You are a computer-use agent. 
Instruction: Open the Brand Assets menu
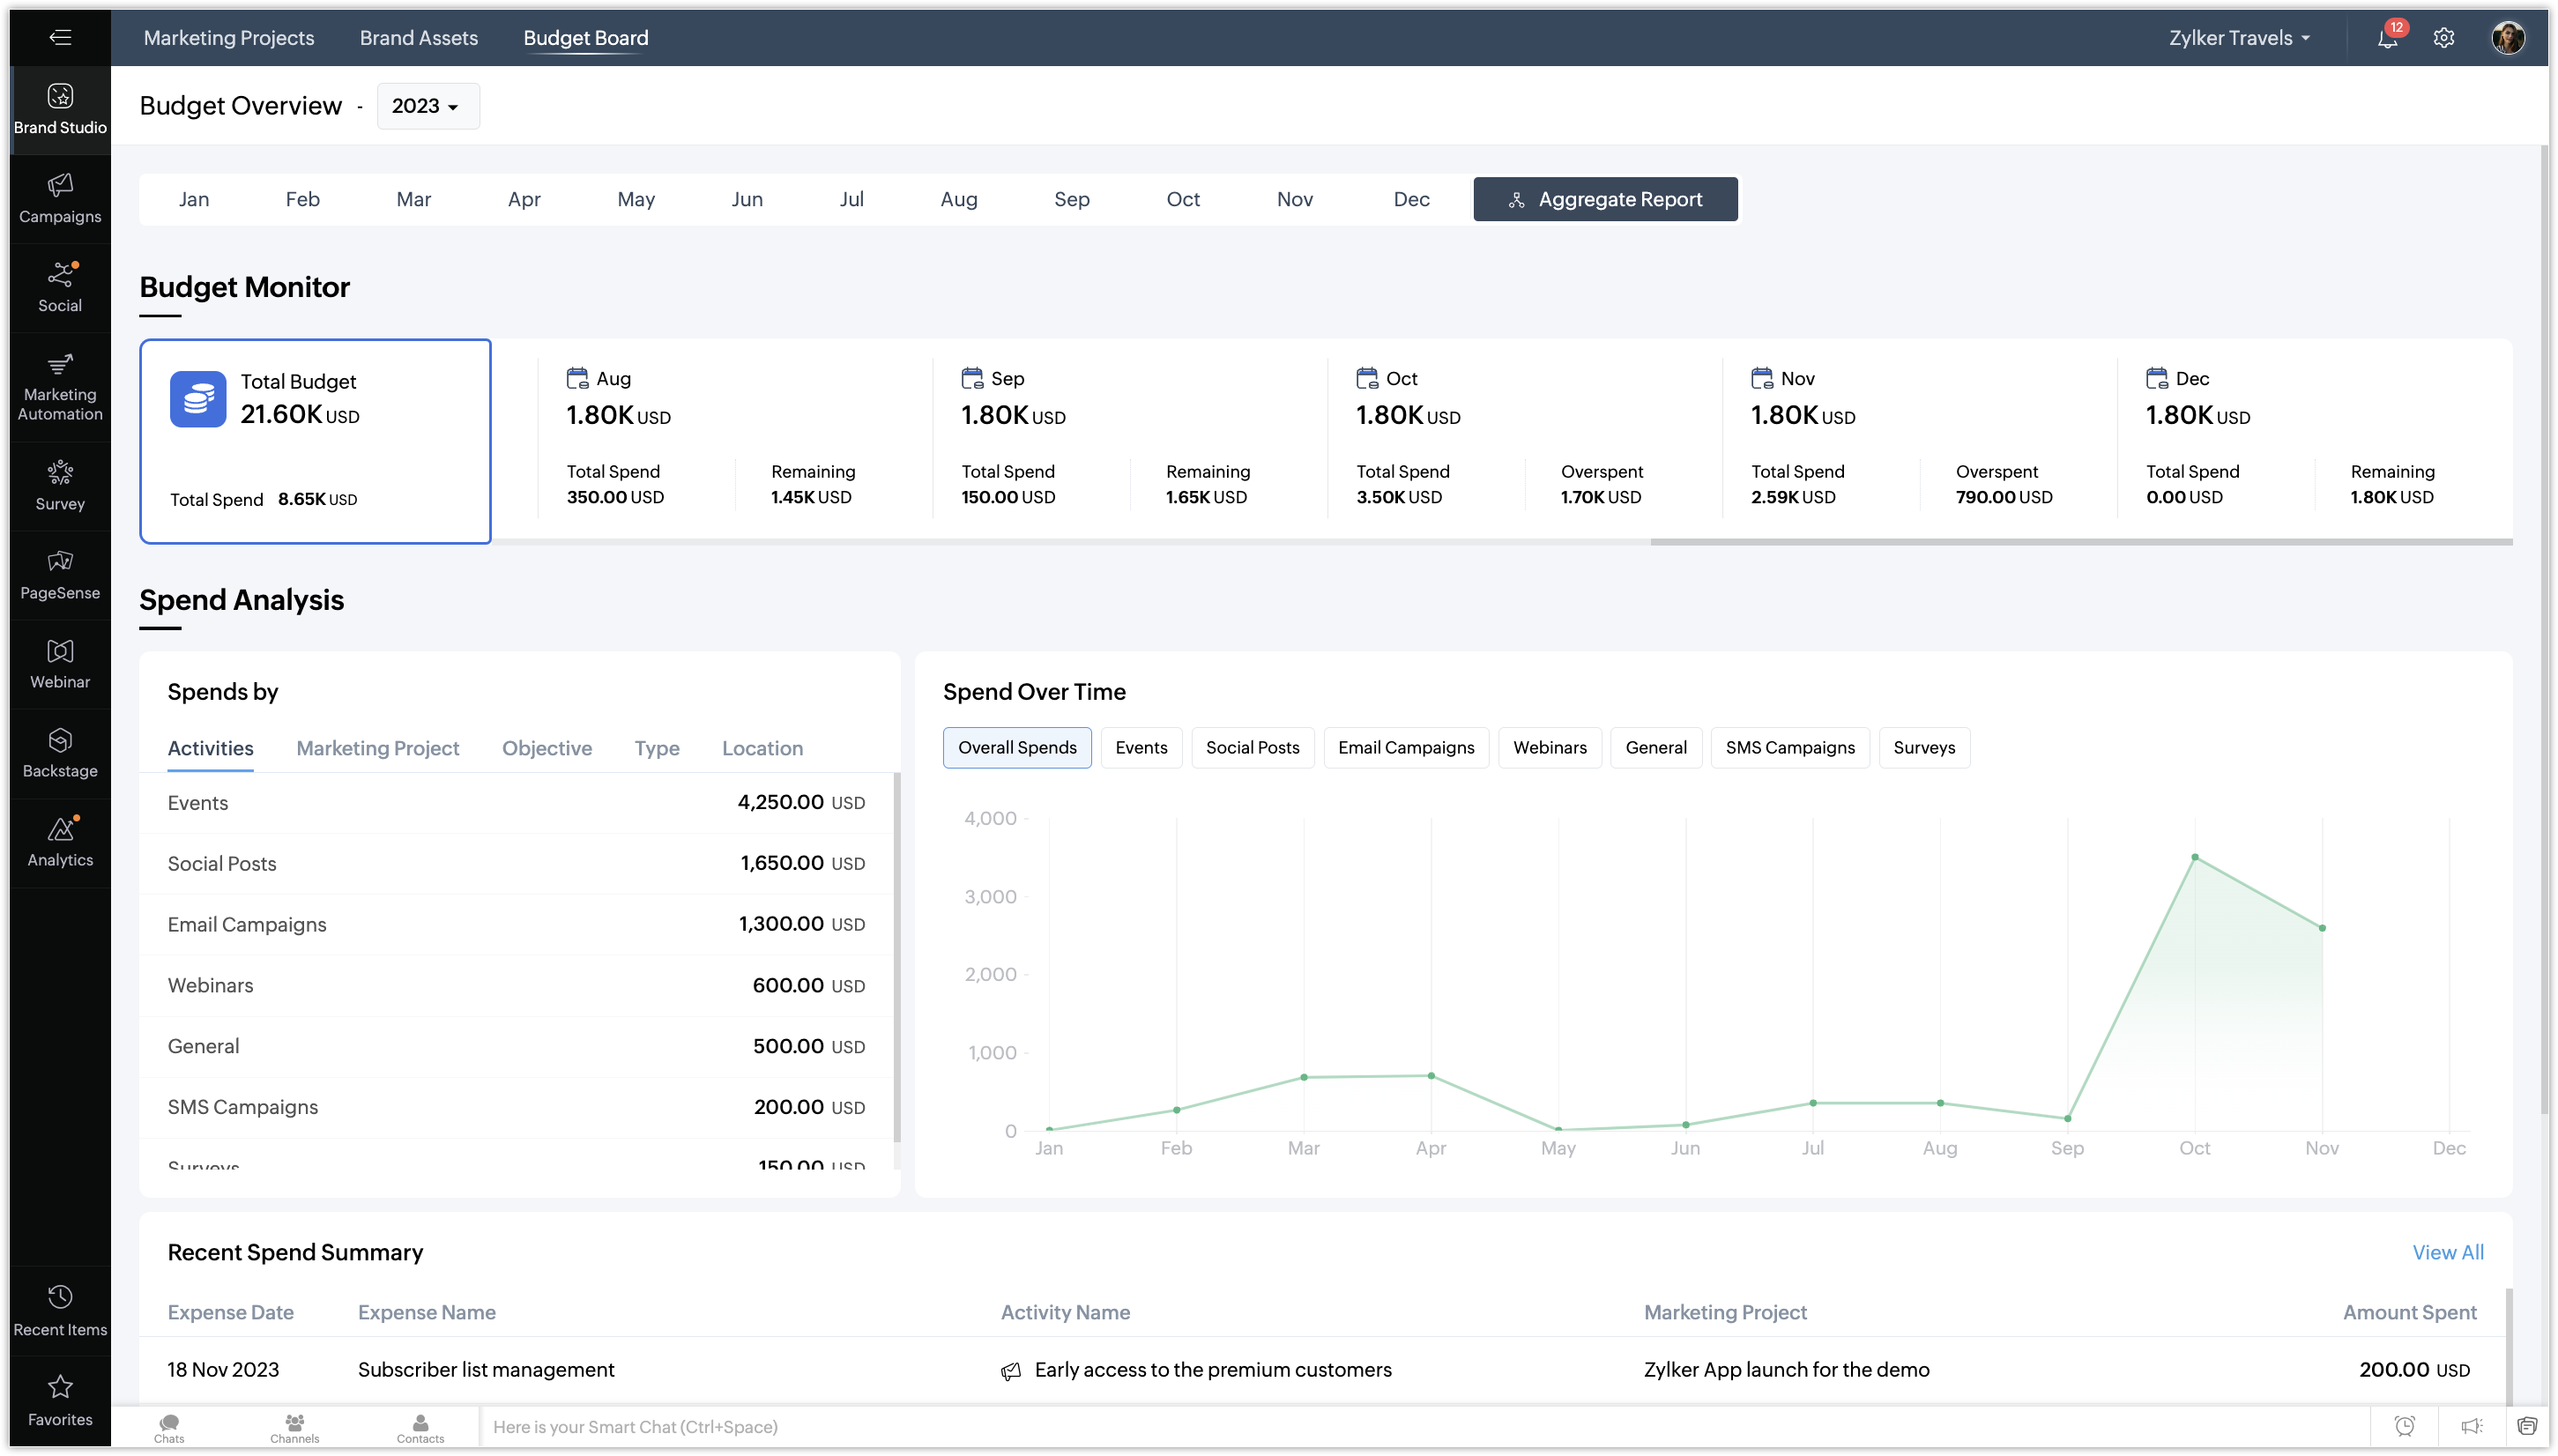(x=418, y=38)
